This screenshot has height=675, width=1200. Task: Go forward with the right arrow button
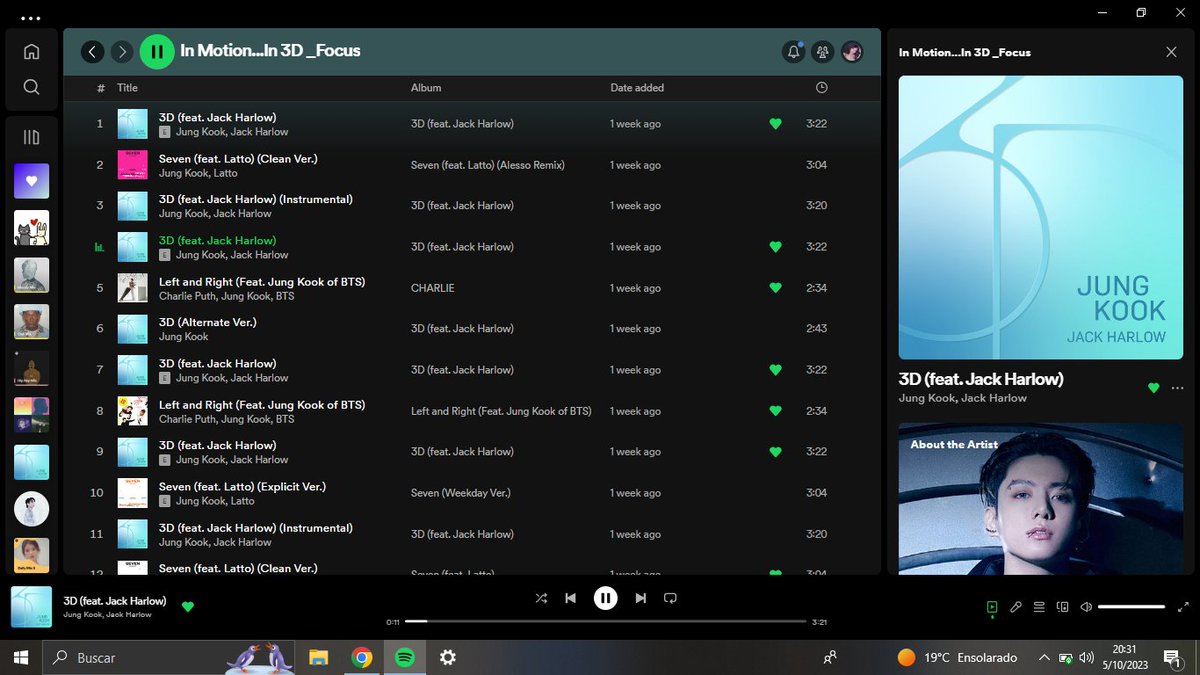click(x=122, y=52)
